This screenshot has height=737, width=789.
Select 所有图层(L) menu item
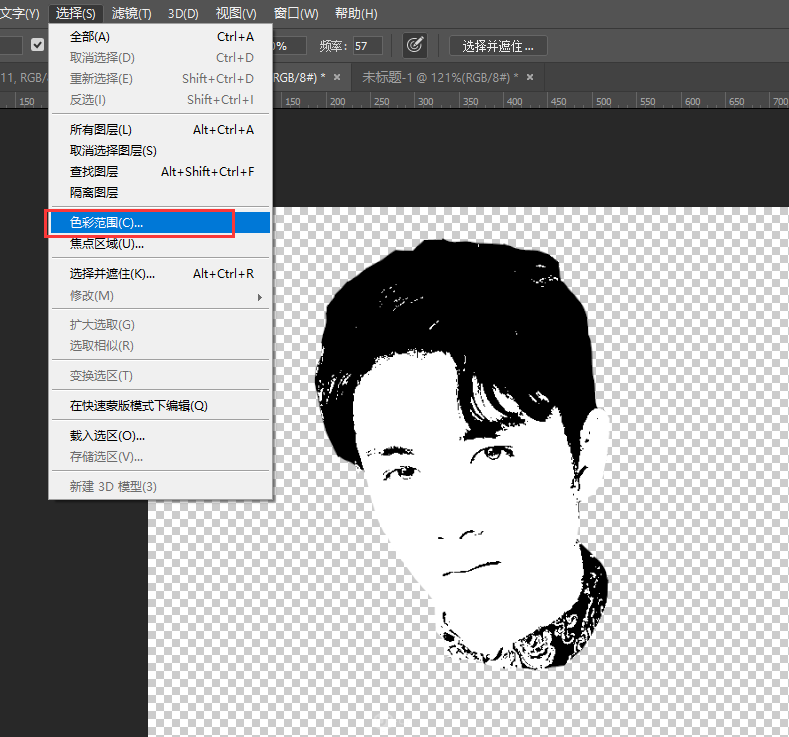click(x=161, y=130)
